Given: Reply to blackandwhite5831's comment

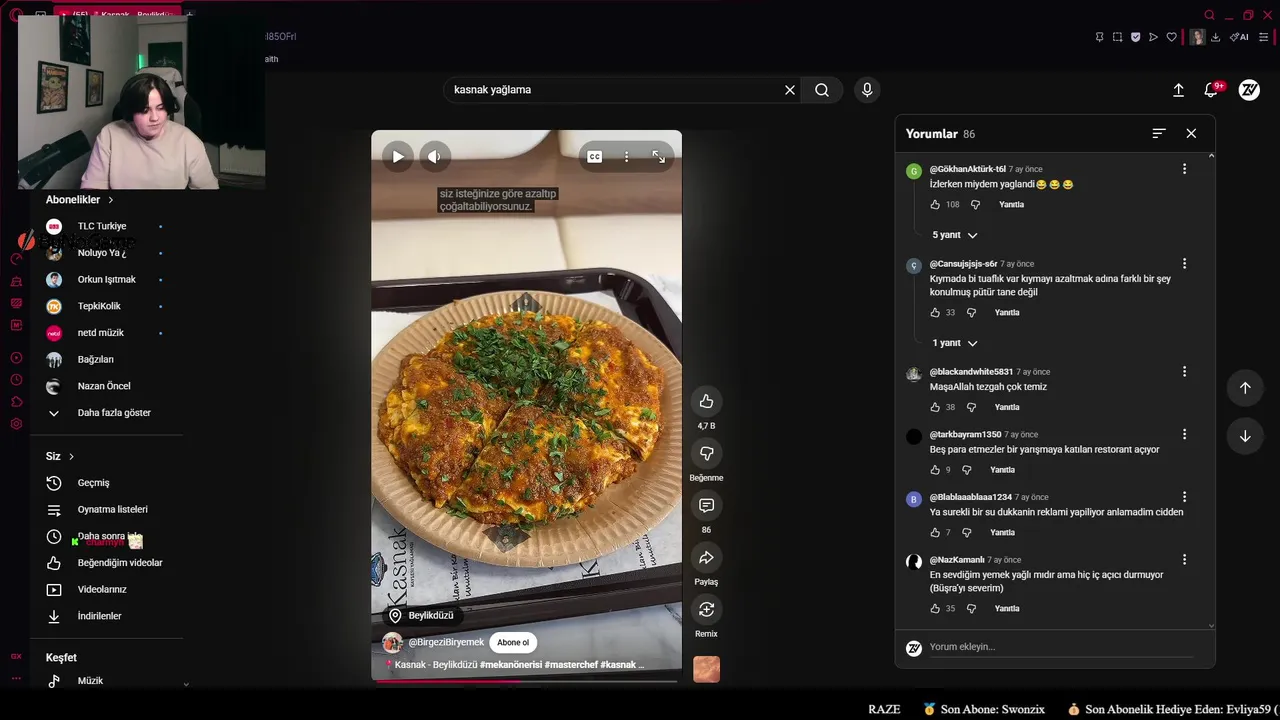Looking at the screenshot, I should pos(1007,407).
